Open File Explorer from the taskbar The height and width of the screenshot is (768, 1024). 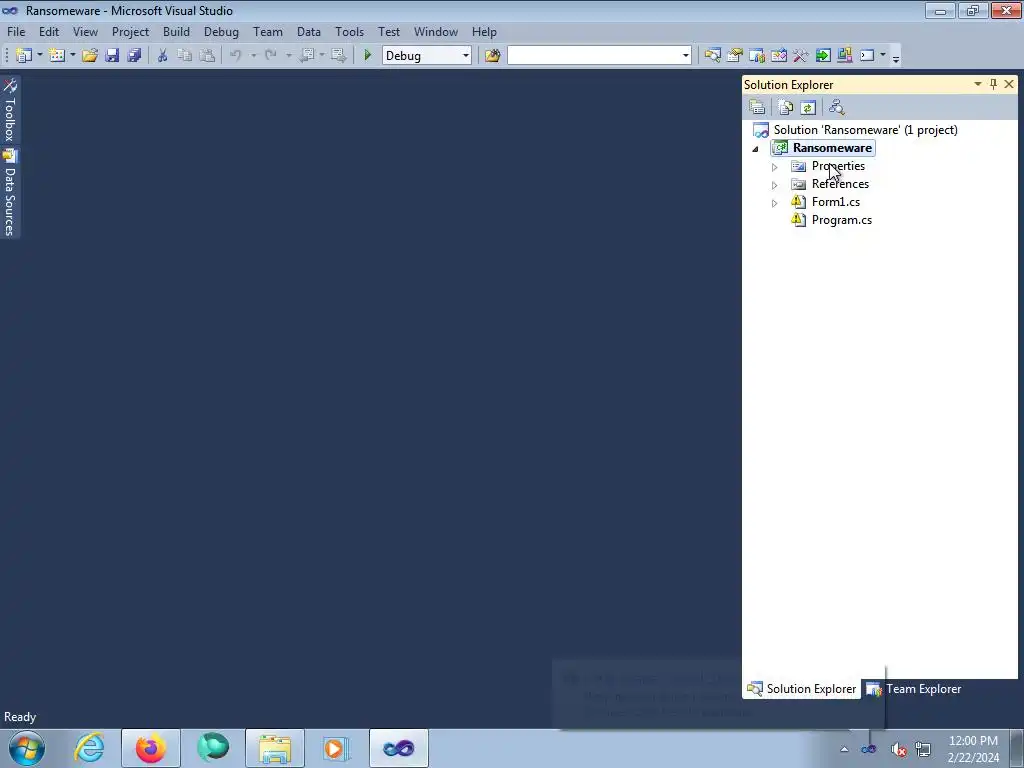click(275, 748)
